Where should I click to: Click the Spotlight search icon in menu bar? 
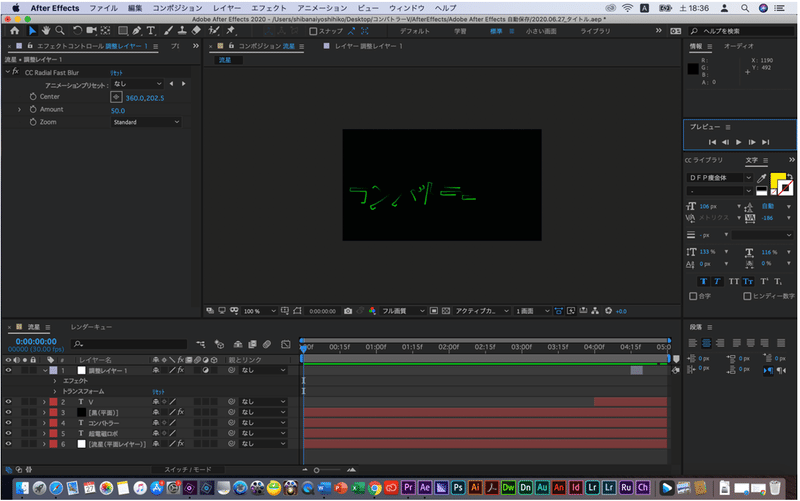[745, 8]
